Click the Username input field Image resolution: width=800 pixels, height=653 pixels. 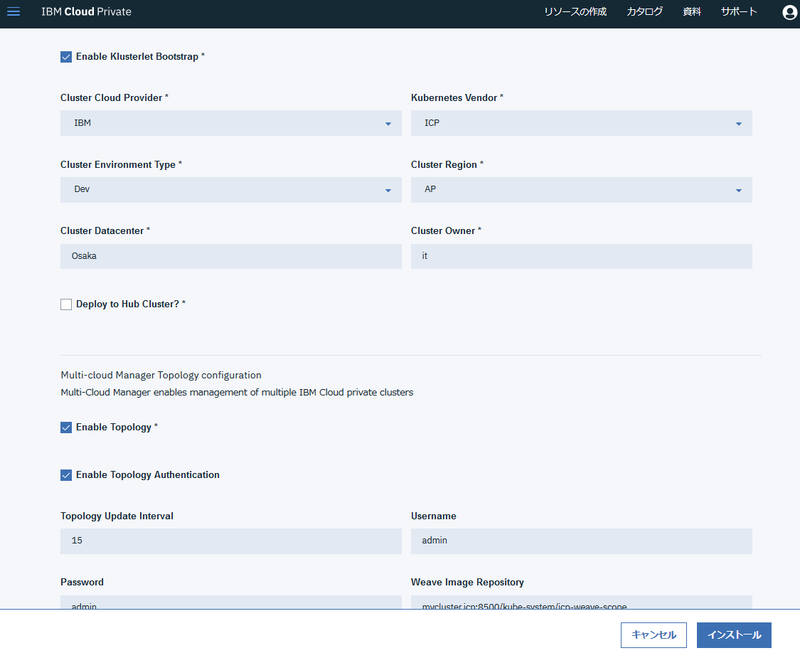click(581, 541)
